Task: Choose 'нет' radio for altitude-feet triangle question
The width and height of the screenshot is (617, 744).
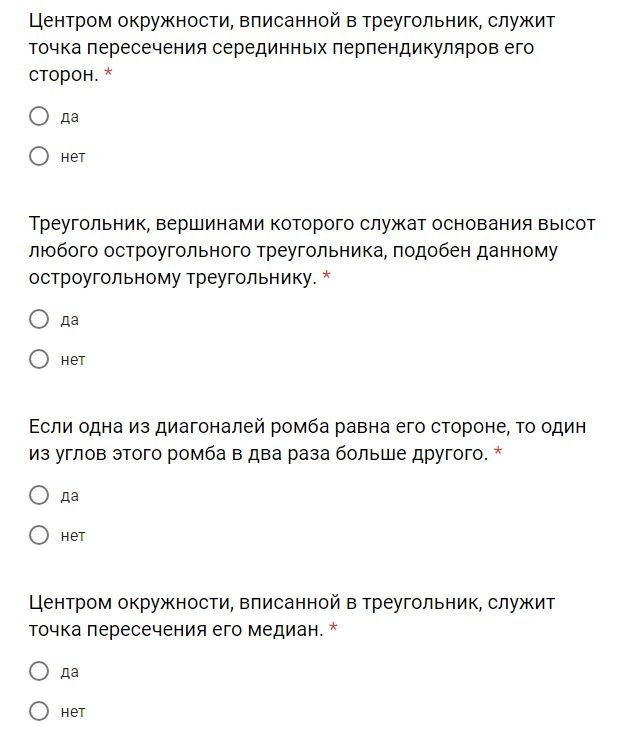Action: click(x=39, y=359)
